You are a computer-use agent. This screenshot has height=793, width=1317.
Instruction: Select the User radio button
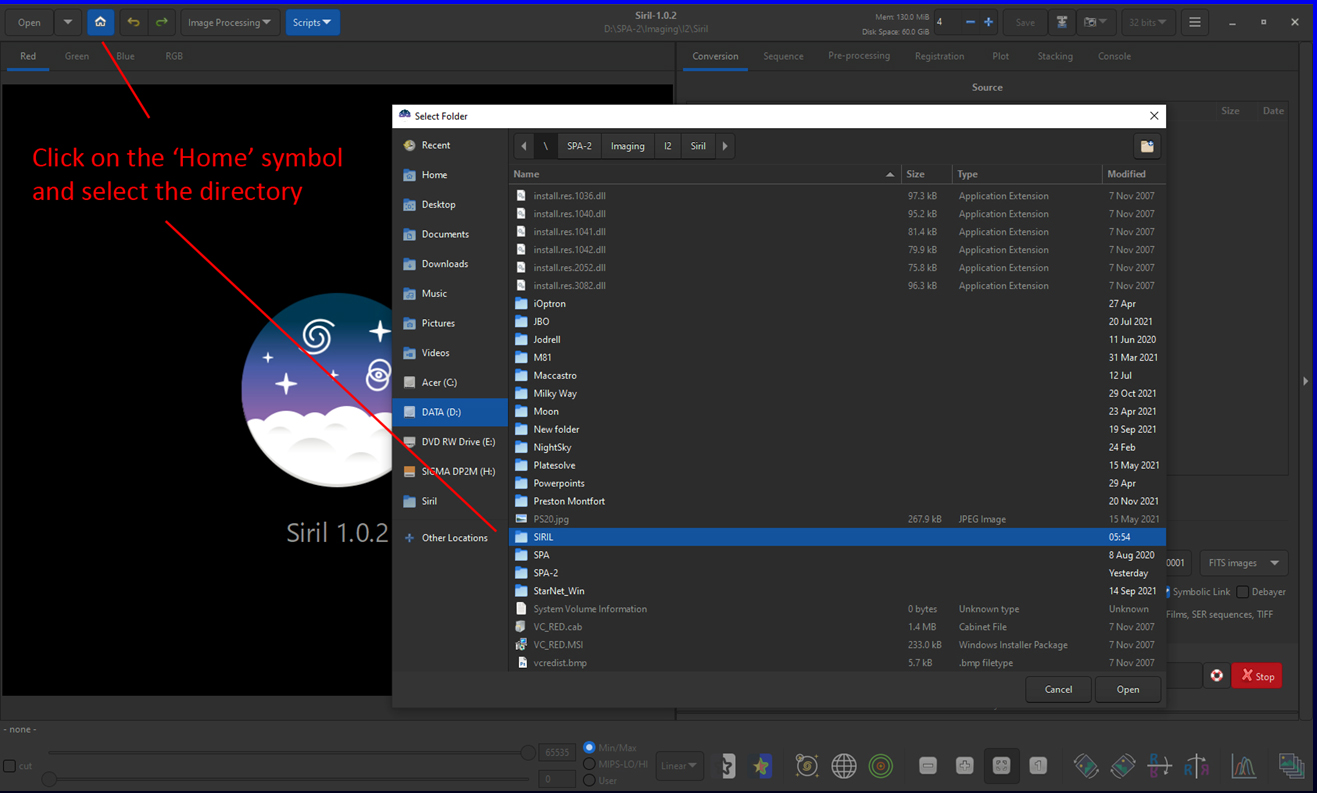590,780
